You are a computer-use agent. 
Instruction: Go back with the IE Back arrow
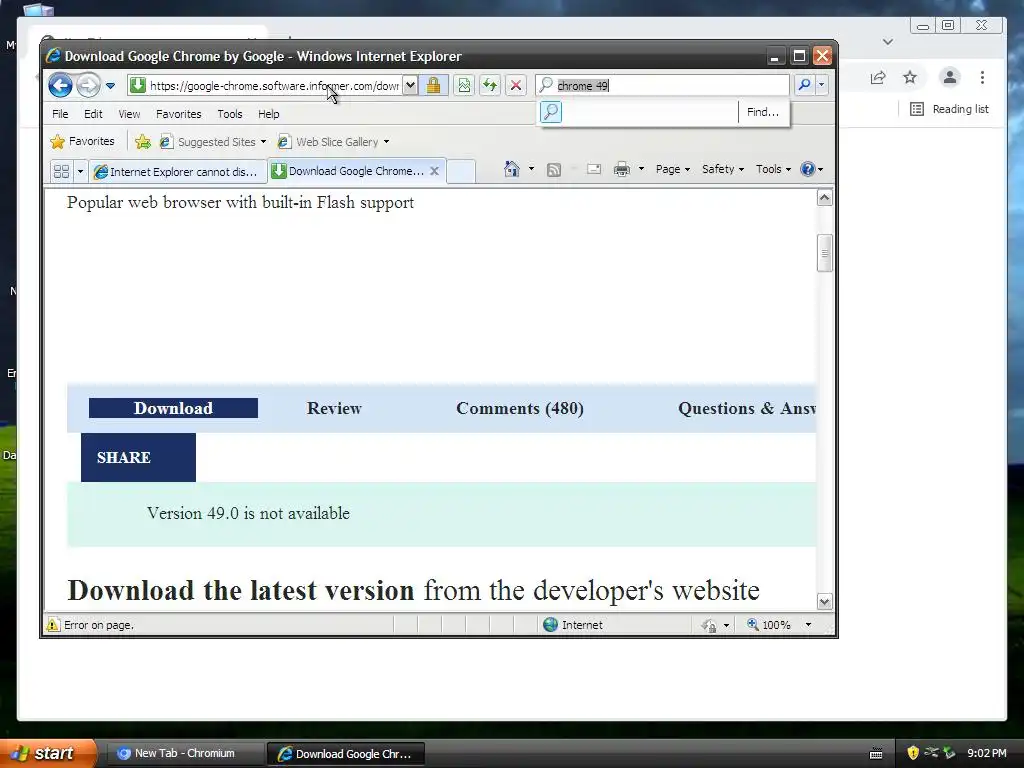pyautogui.click(x=60, y=85)
